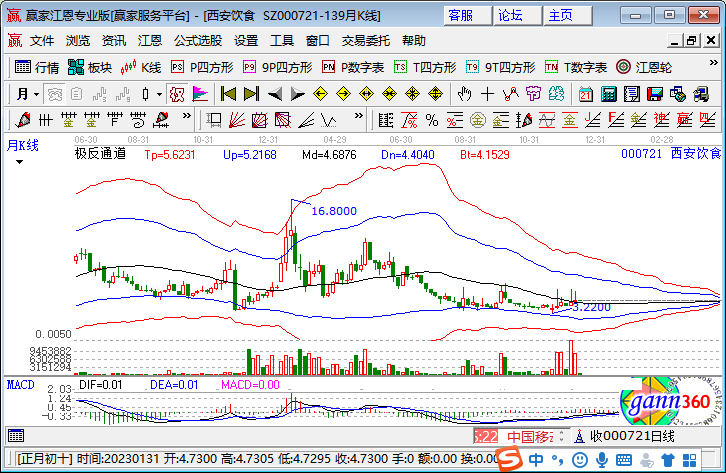Click the teal 纵 icon
Image resolution: width=726 pixels, height=473 pixels.
point(557,94)
